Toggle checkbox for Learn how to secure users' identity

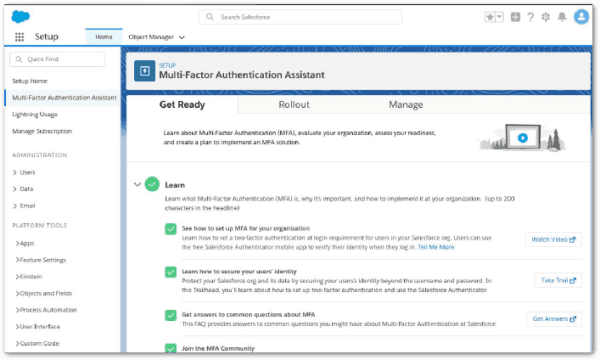coord(171,272)
